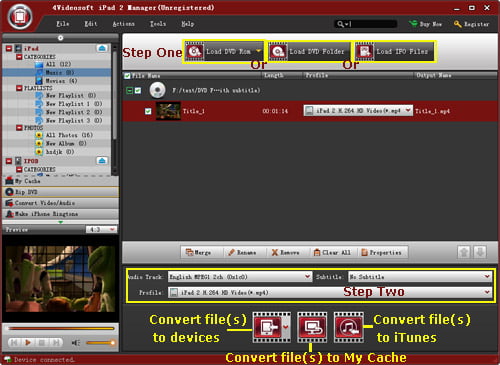Click the search magnifier icon

pyautogui.click(x=340, y=24)
